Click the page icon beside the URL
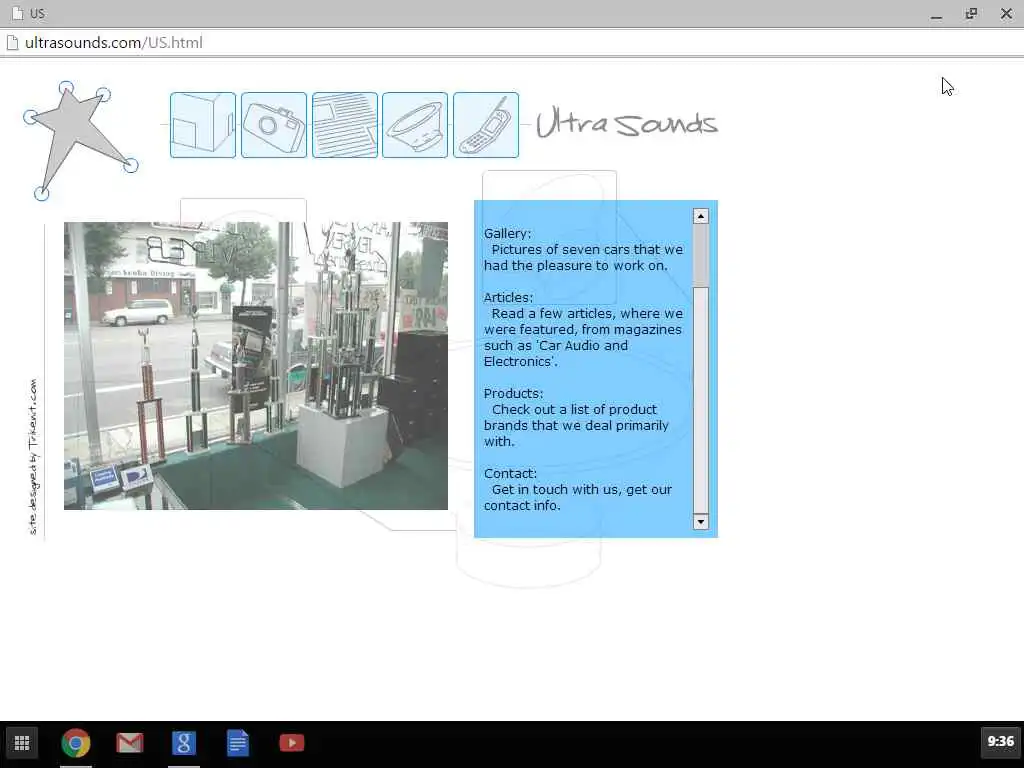Viewport: 1024px width, 768px height. tap(12, 43)
